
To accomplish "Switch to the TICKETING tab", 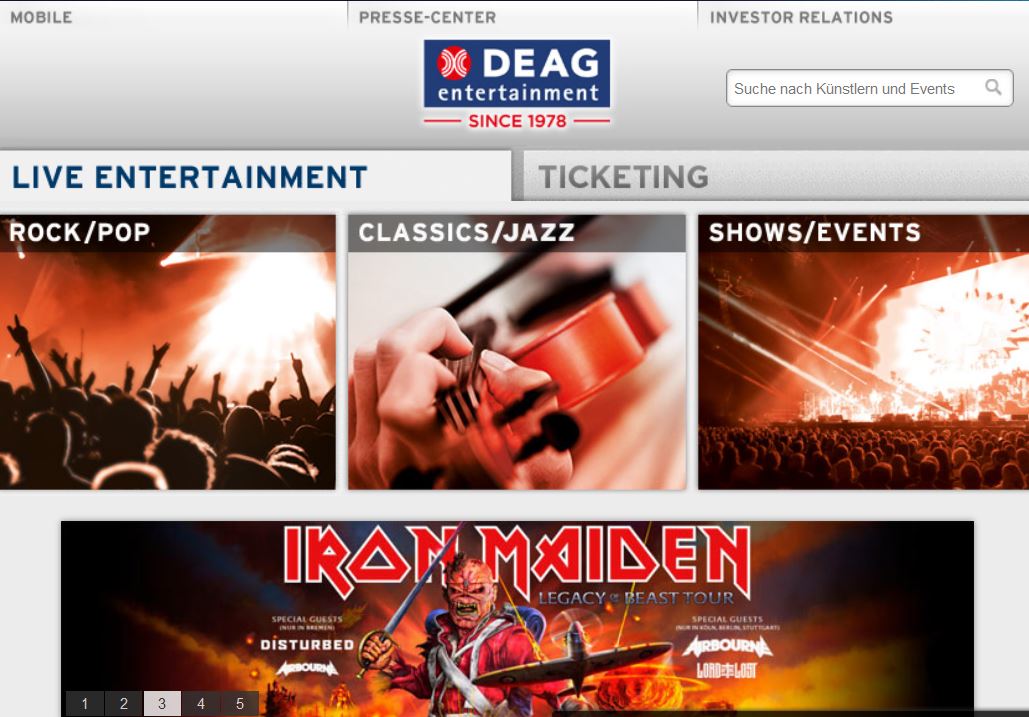I will click(x=776, y=176).
